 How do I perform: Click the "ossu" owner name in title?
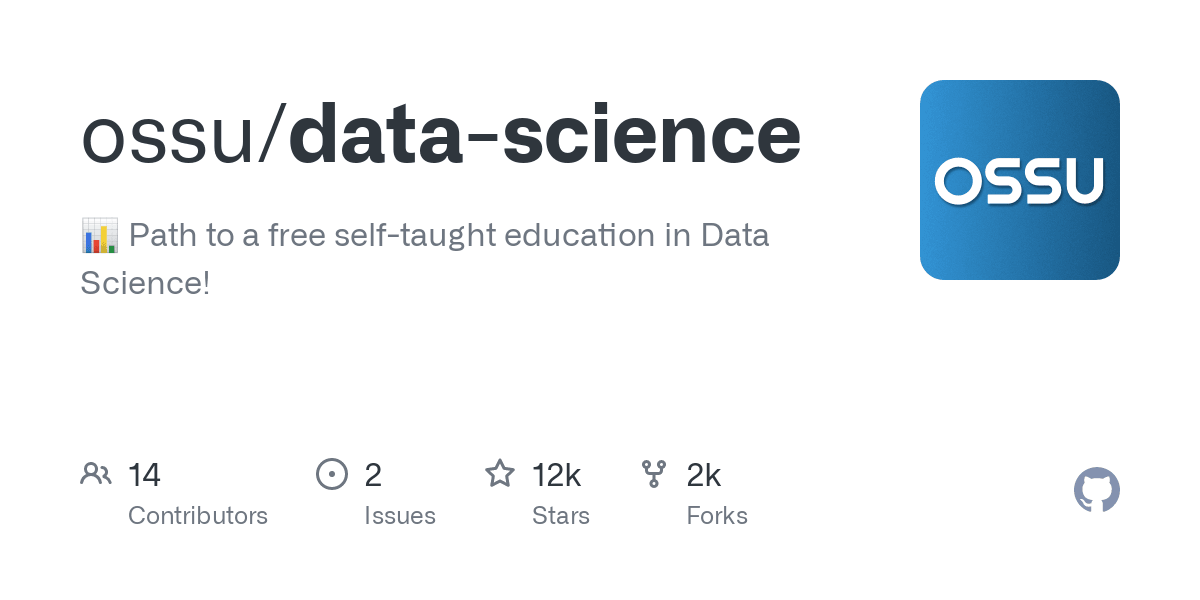(167, 135)
